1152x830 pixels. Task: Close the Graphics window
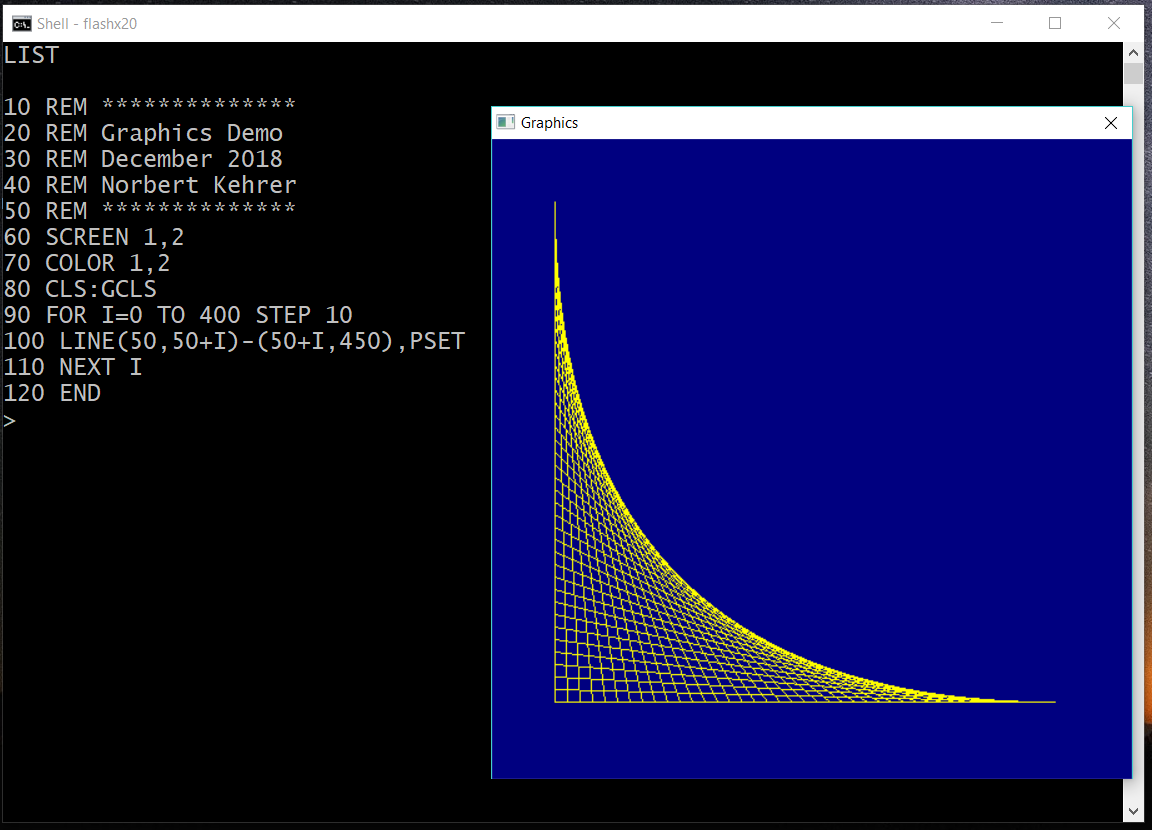pos(1110,123)
